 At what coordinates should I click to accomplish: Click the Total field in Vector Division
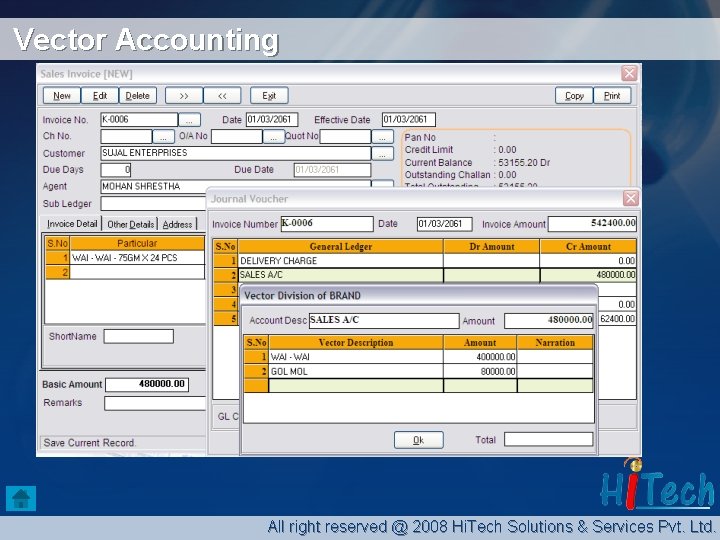548,439
